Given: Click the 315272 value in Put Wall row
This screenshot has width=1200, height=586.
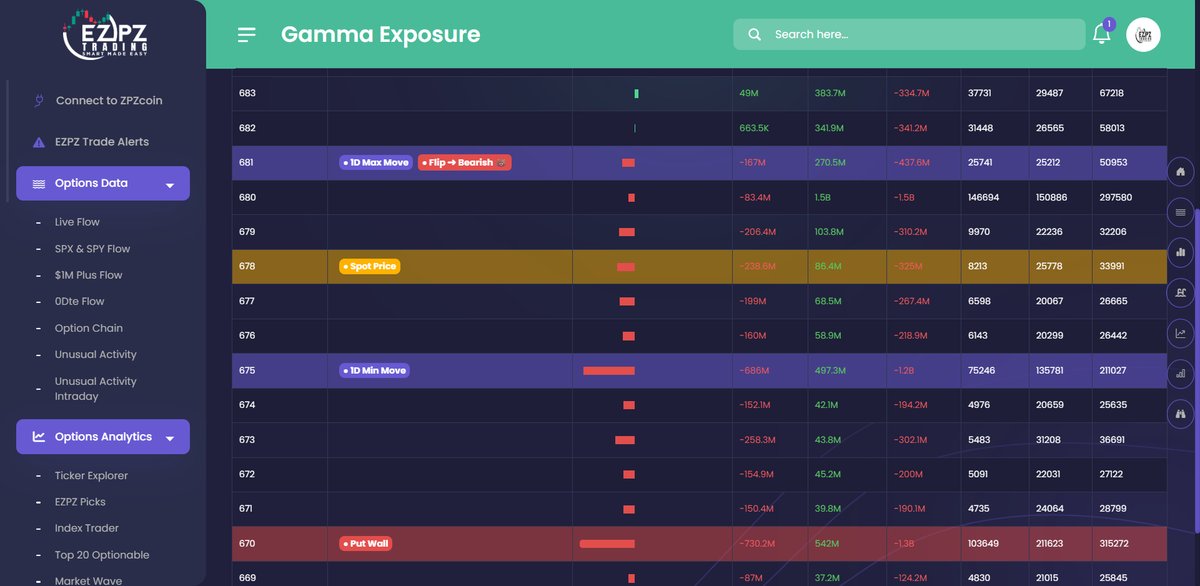Looking at the screenshot, I should [1113, 544].
